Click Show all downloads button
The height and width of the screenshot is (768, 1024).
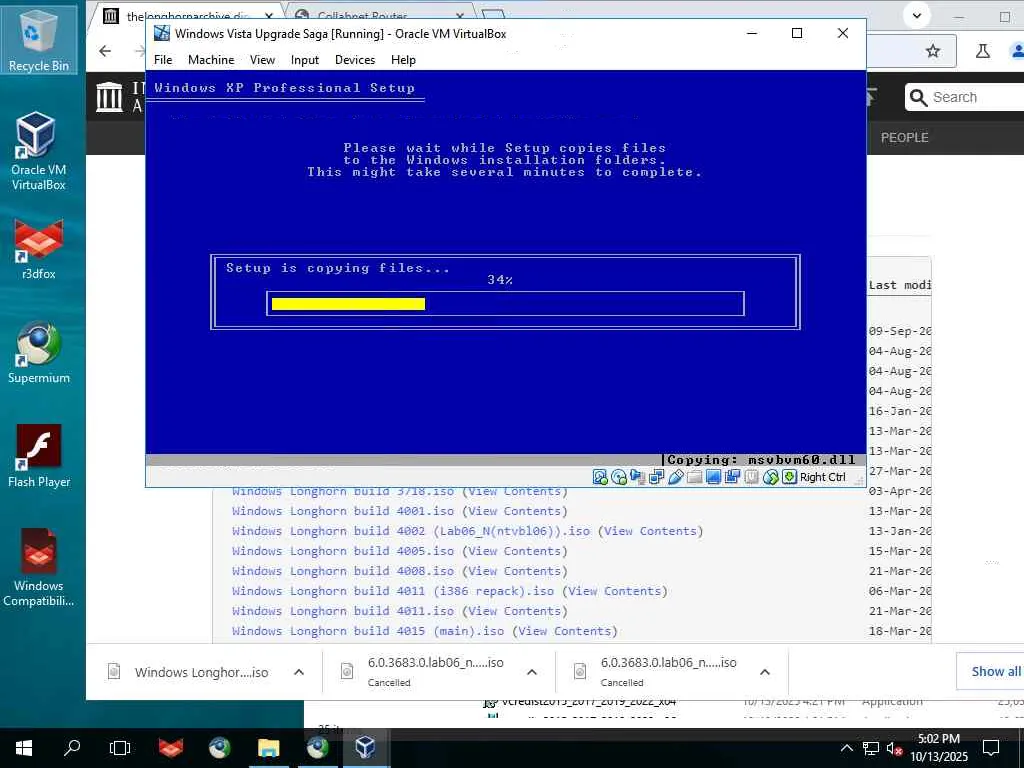(991, 671)
